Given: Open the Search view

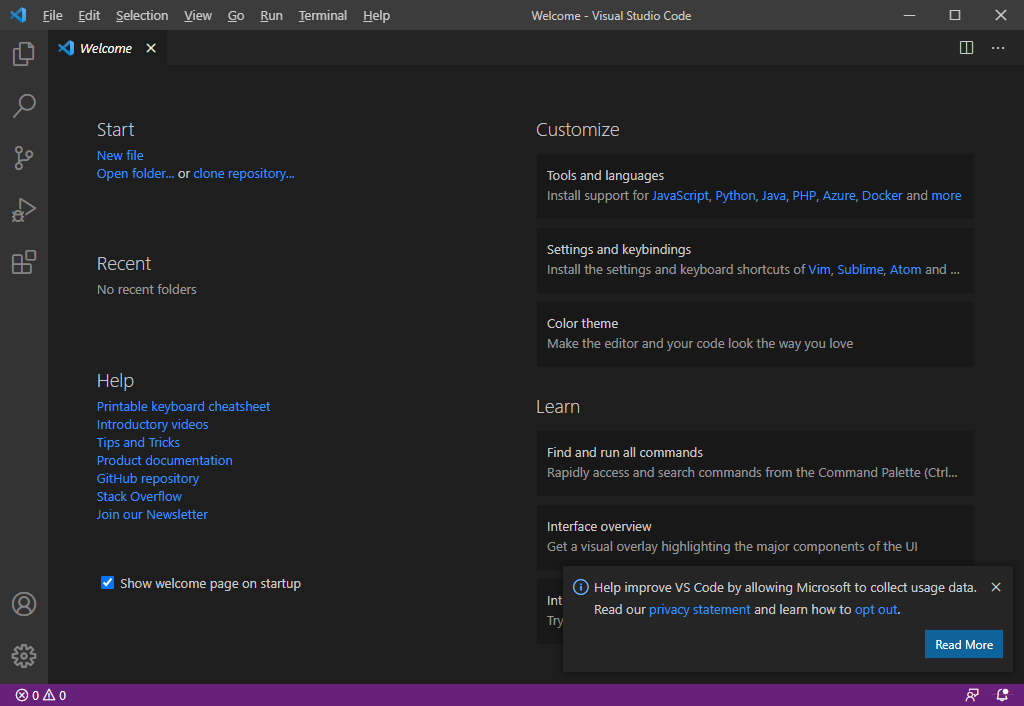Looking at the screenshot, I should coord(23,105).
